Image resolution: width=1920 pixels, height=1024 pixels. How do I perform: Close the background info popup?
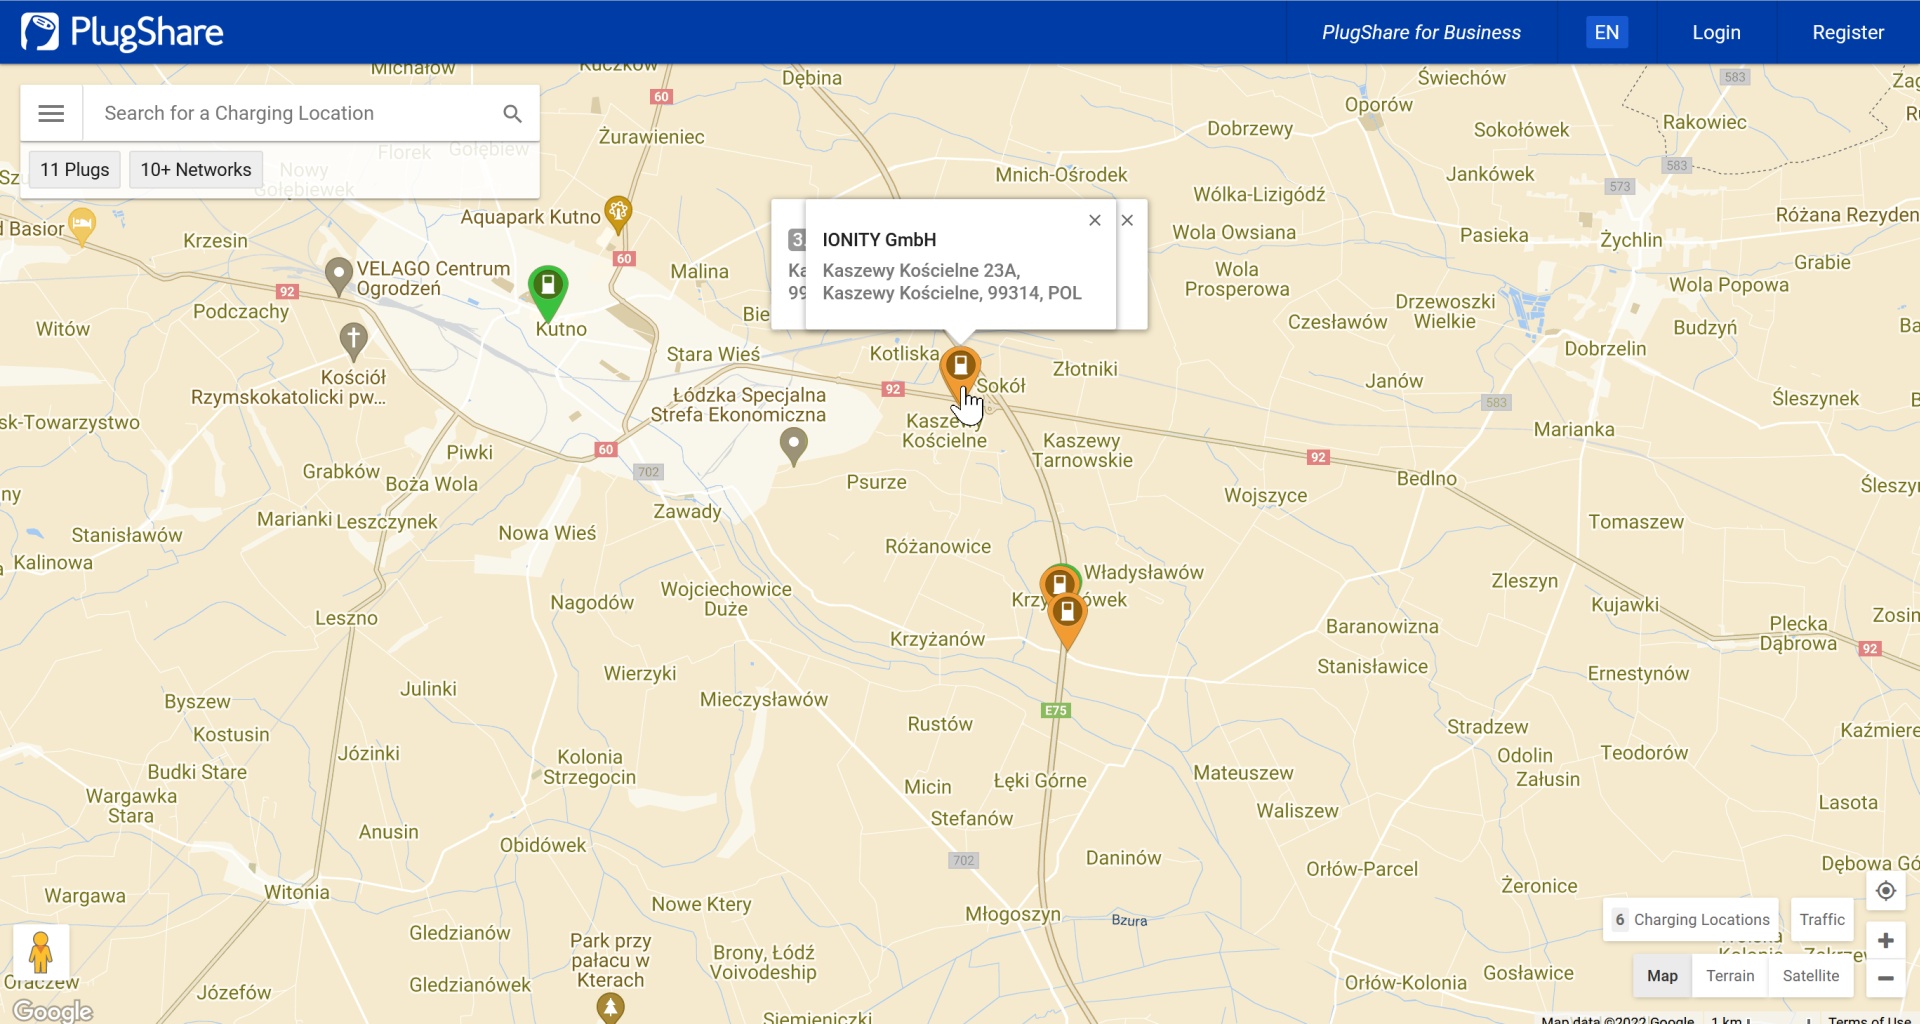click(1127, 220)
